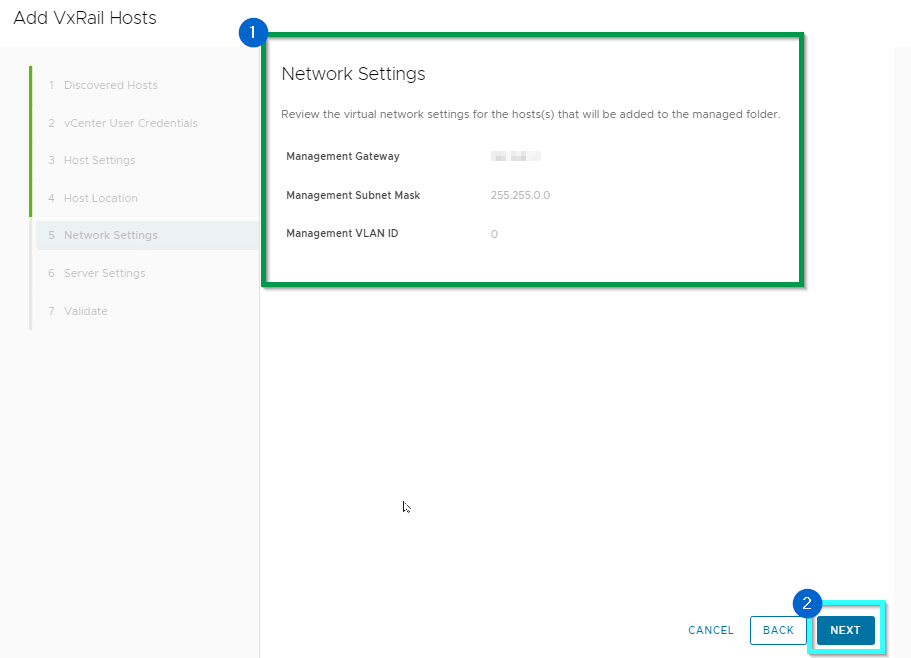Image resolution: width=911 pixels, height=658 pixels.
Task: Click the NEXT button
Action: [x=845, y=630]
